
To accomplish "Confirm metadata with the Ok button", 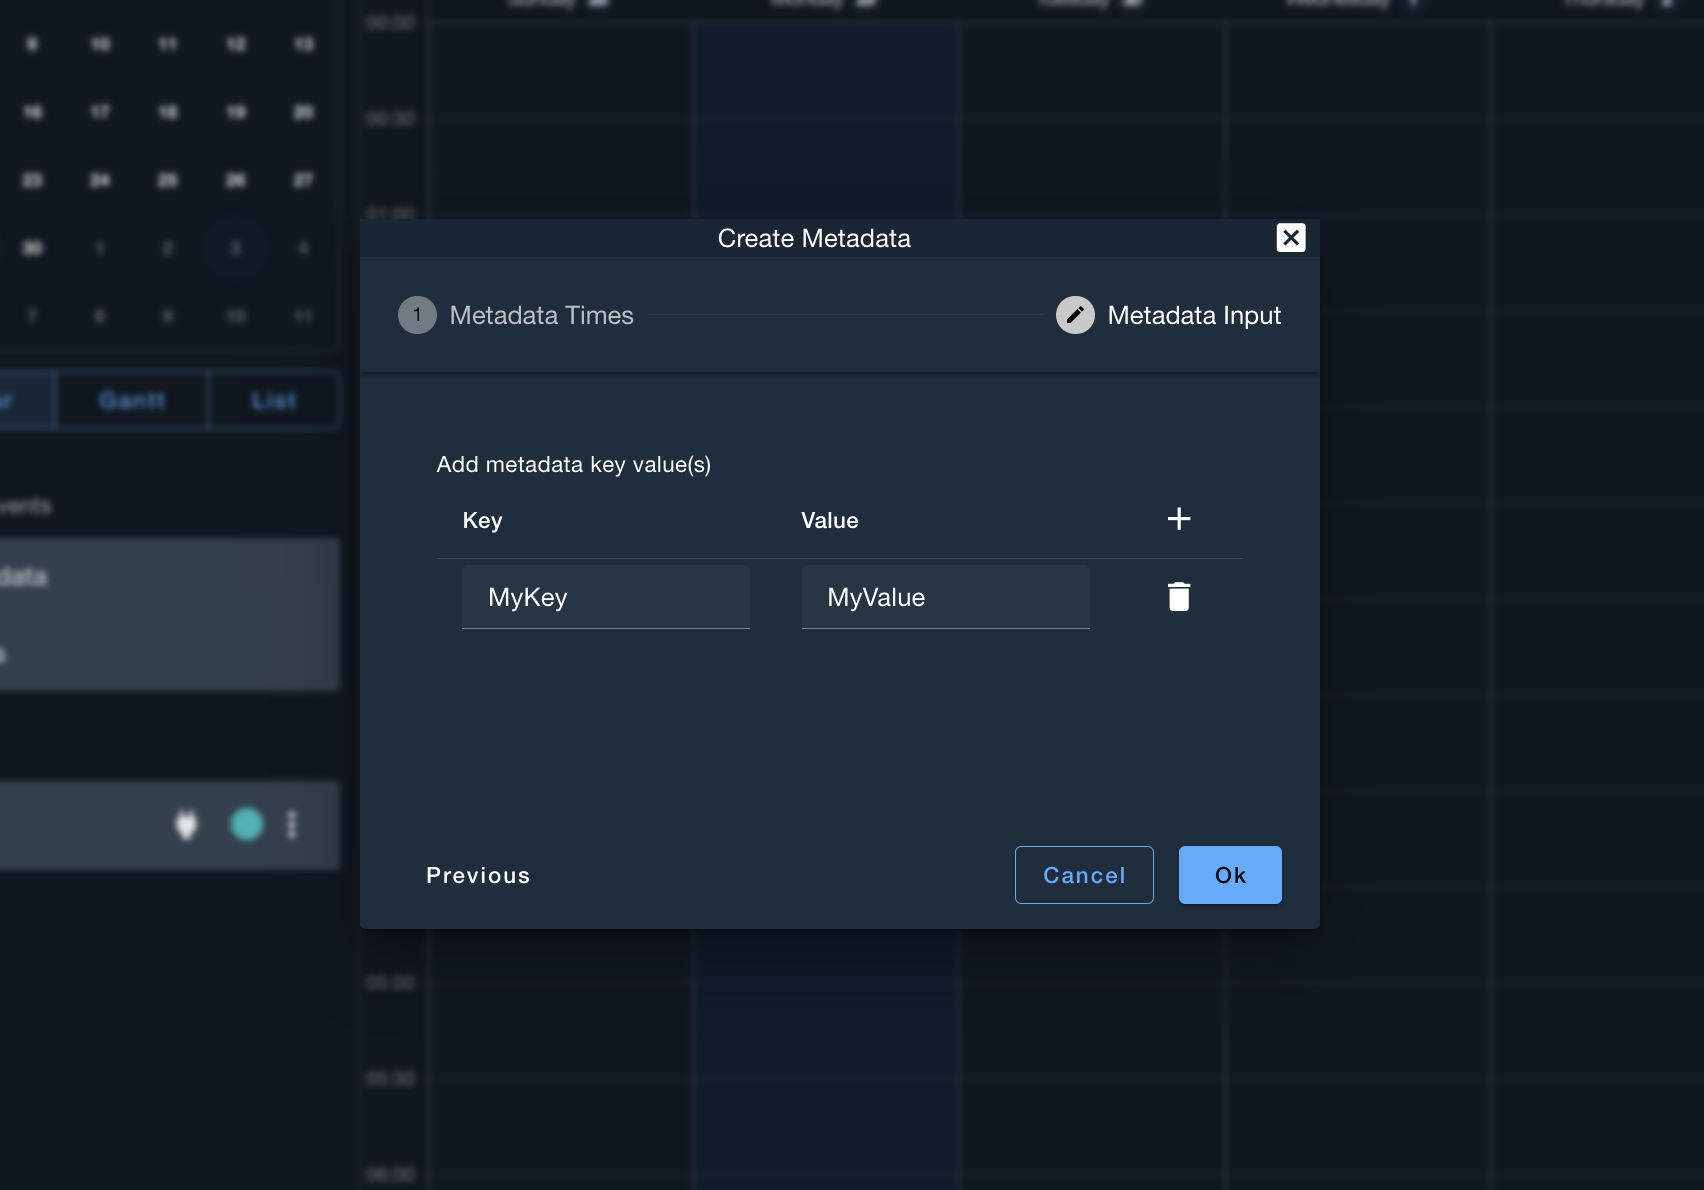I will click(x=1230, y=875).
